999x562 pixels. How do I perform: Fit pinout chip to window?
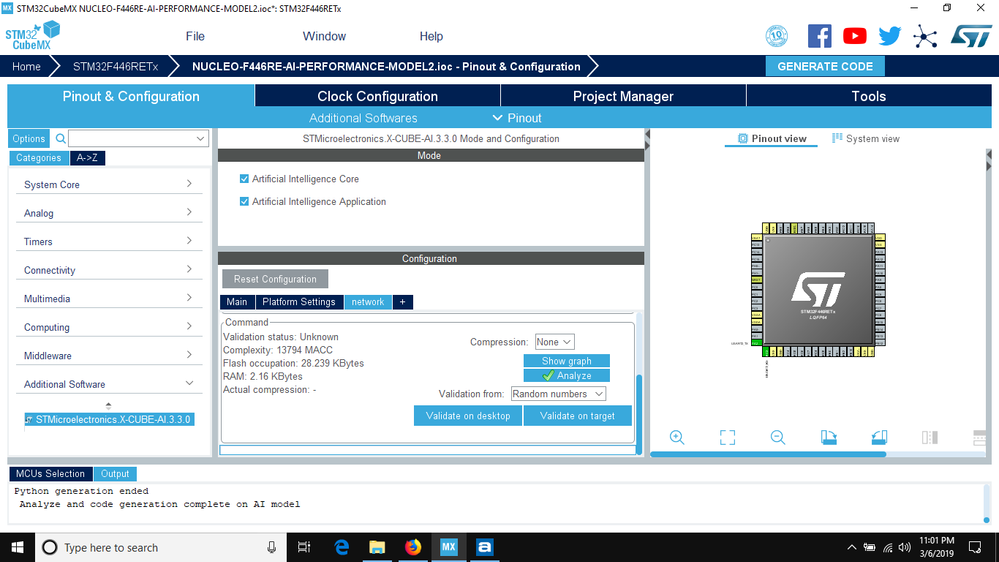point(727,437)
